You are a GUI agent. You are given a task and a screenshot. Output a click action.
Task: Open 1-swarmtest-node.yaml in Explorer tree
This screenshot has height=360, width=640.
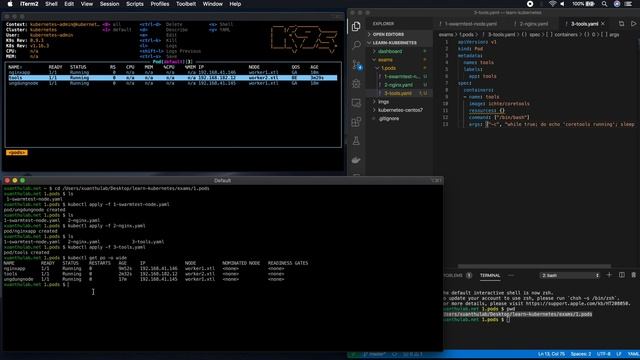click(401, 77)
